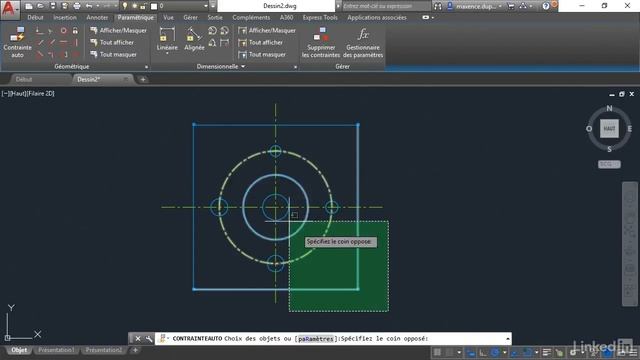Click the Undo arrow icon
This screenshot has height=360, width=640.
pyautogui.click(x=89, y=6)
